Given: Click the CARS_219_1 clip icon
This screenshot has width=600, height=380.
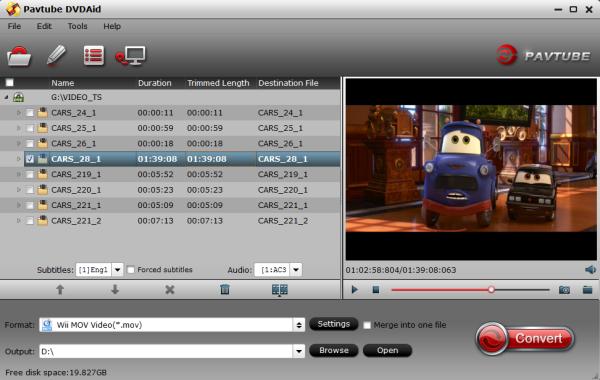Looking at the screenshot, I should [42, 174].
